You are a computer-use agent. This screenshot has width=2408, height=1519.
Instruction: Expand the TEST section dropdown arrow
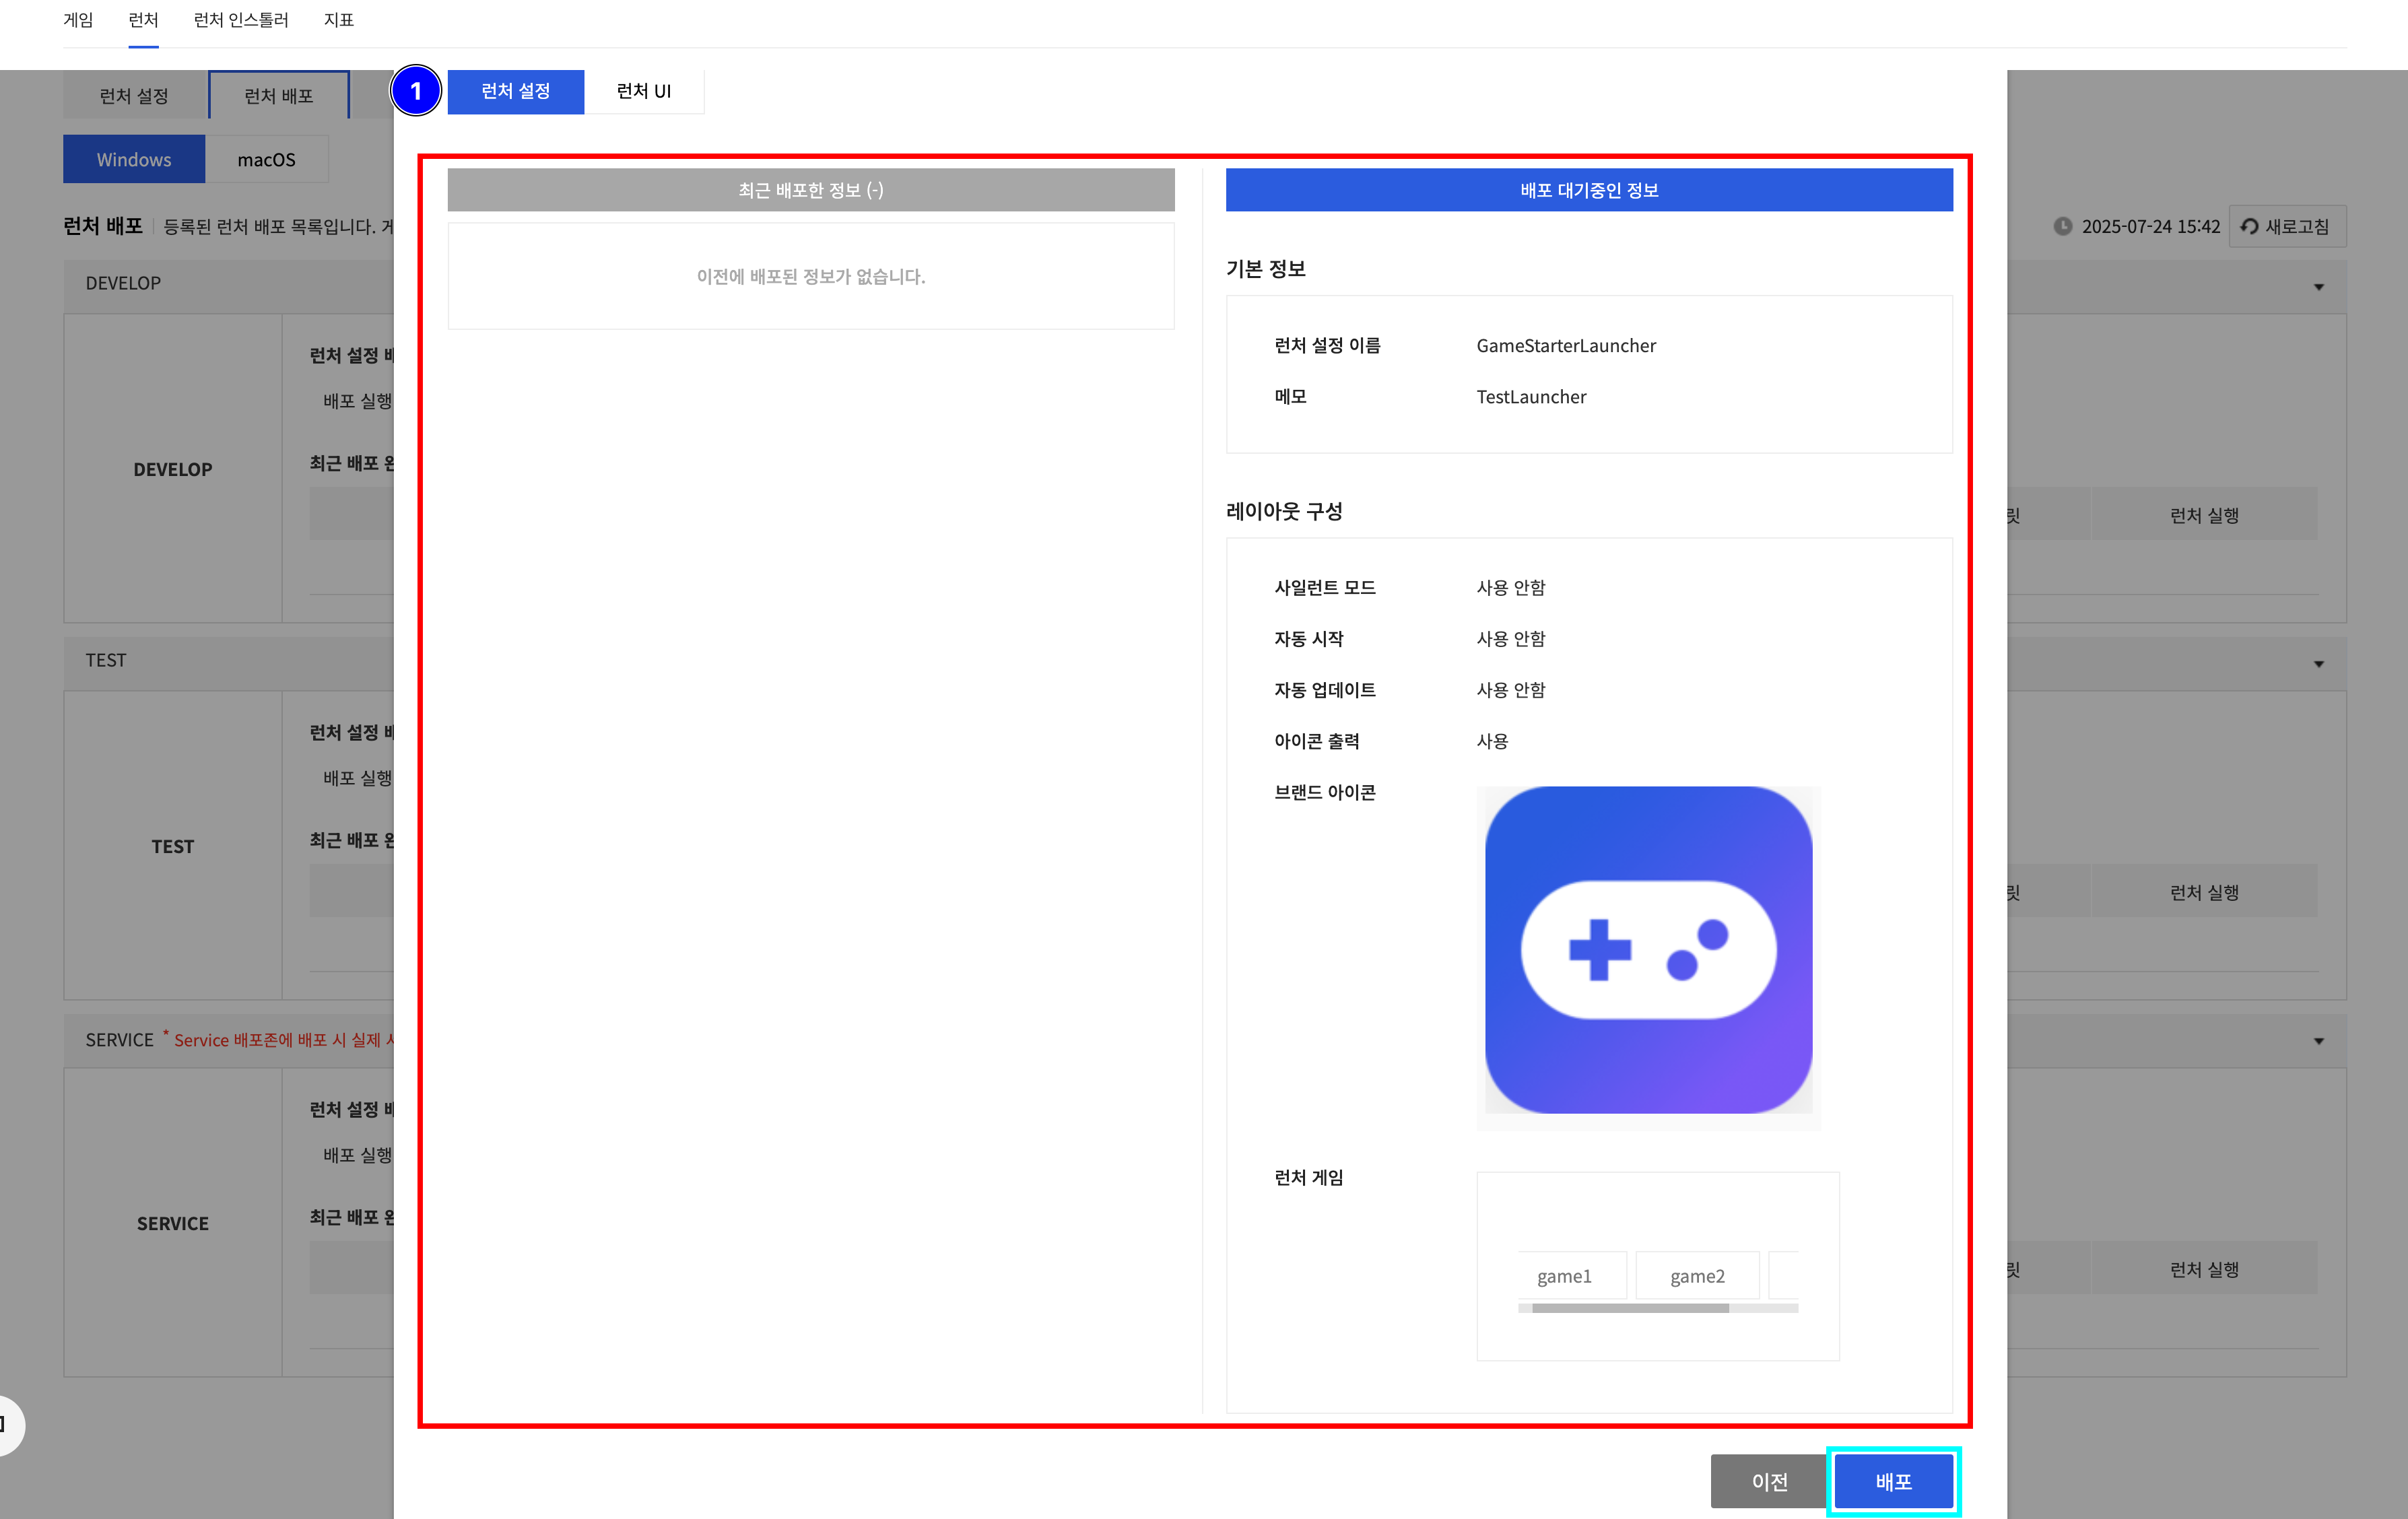pos(2320,663)
